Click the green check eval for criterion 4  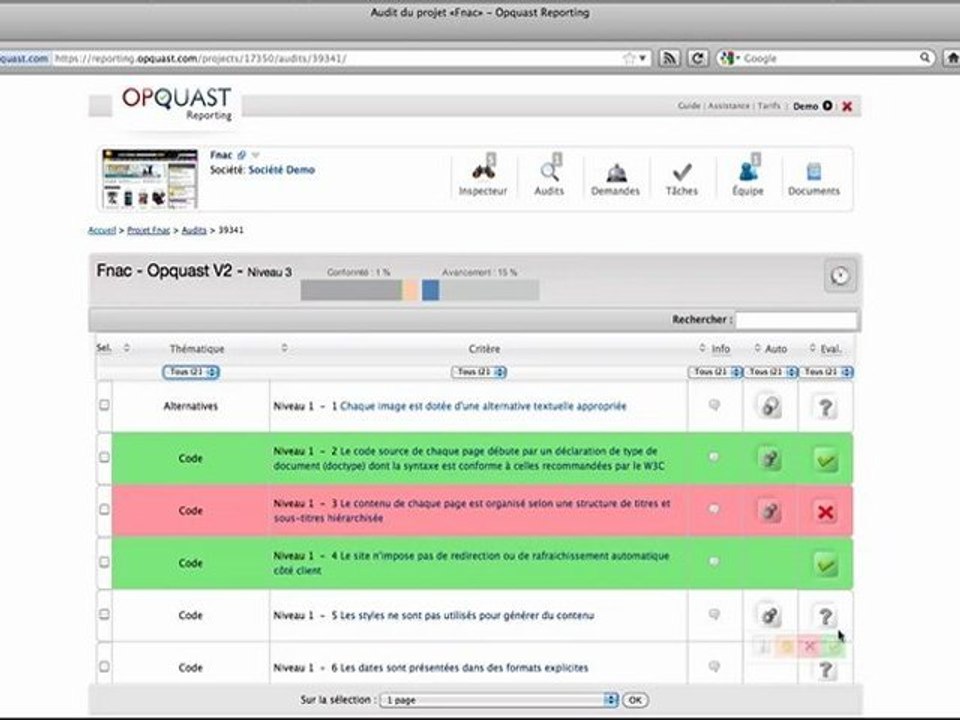tap(826, 564)
